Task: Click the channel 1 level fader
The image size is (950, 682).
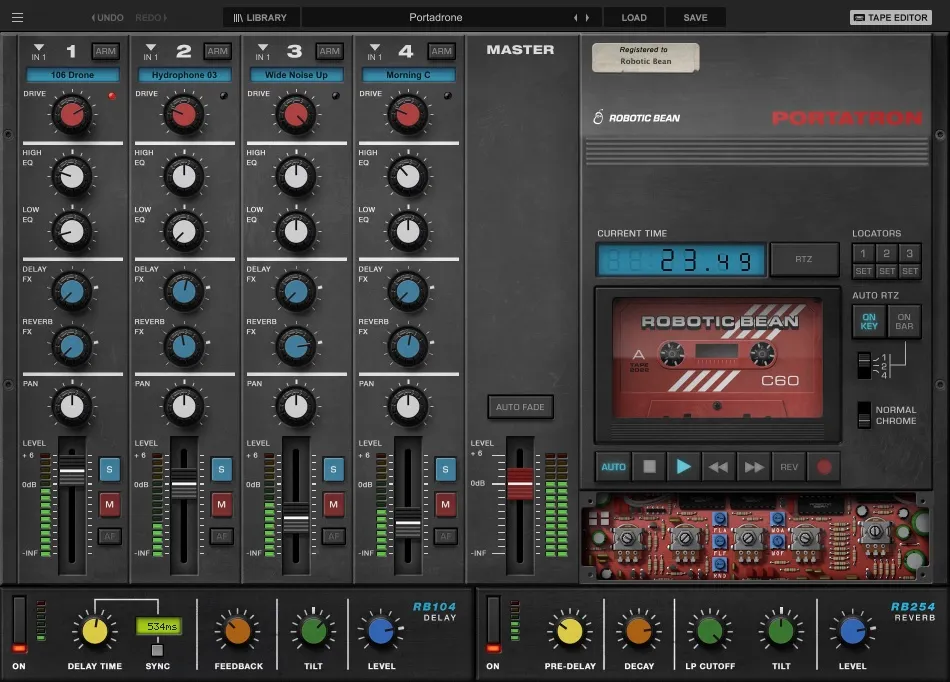Action: coord(72,471)
